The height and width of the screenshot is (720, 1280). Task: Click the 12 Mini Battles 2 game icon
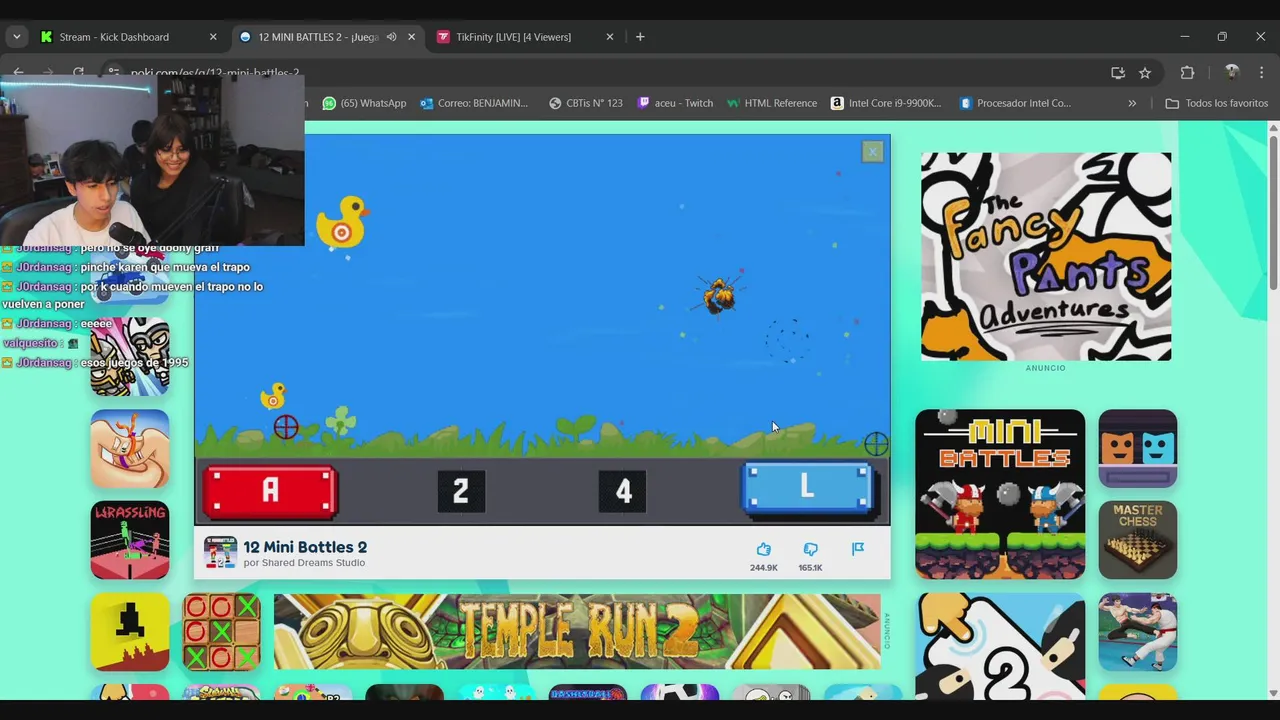click(220, 553)
